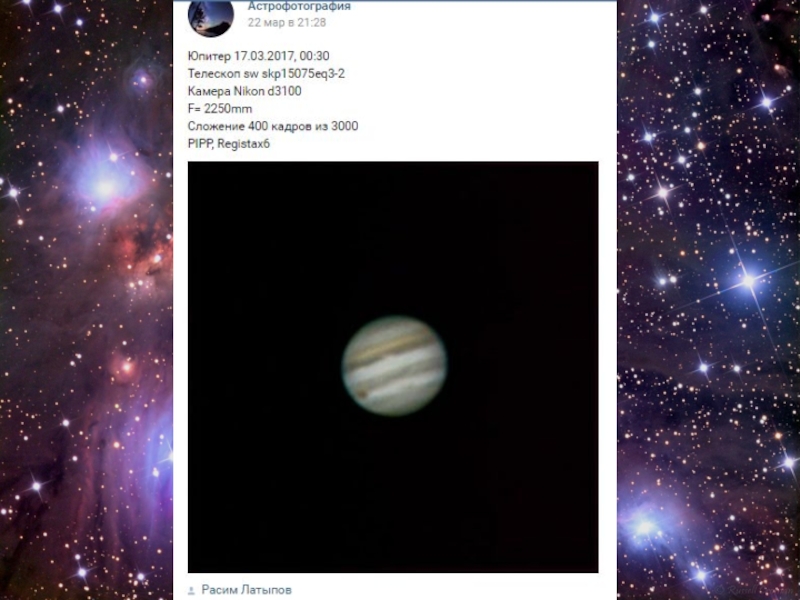800x600 pixels.
Task: Open the Jupiter photo attachment
Action: pos(393,367)
